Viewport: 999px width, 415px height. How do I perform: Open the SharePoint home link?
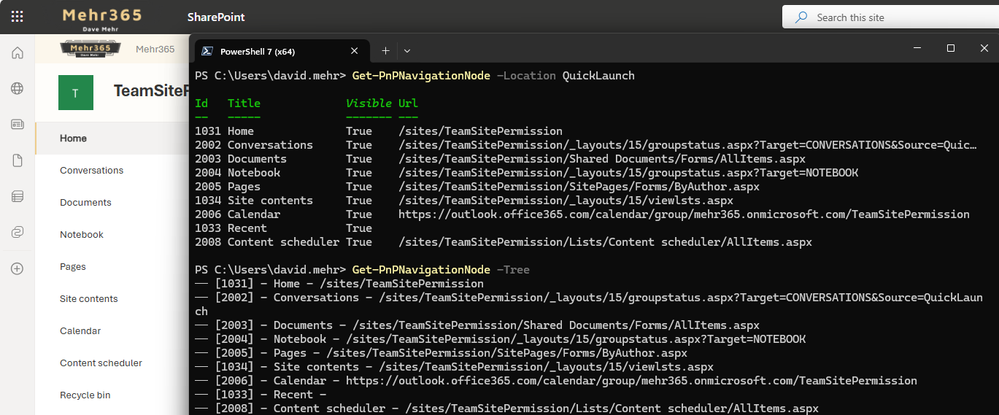pyautogui.click(x=216, y=17)
